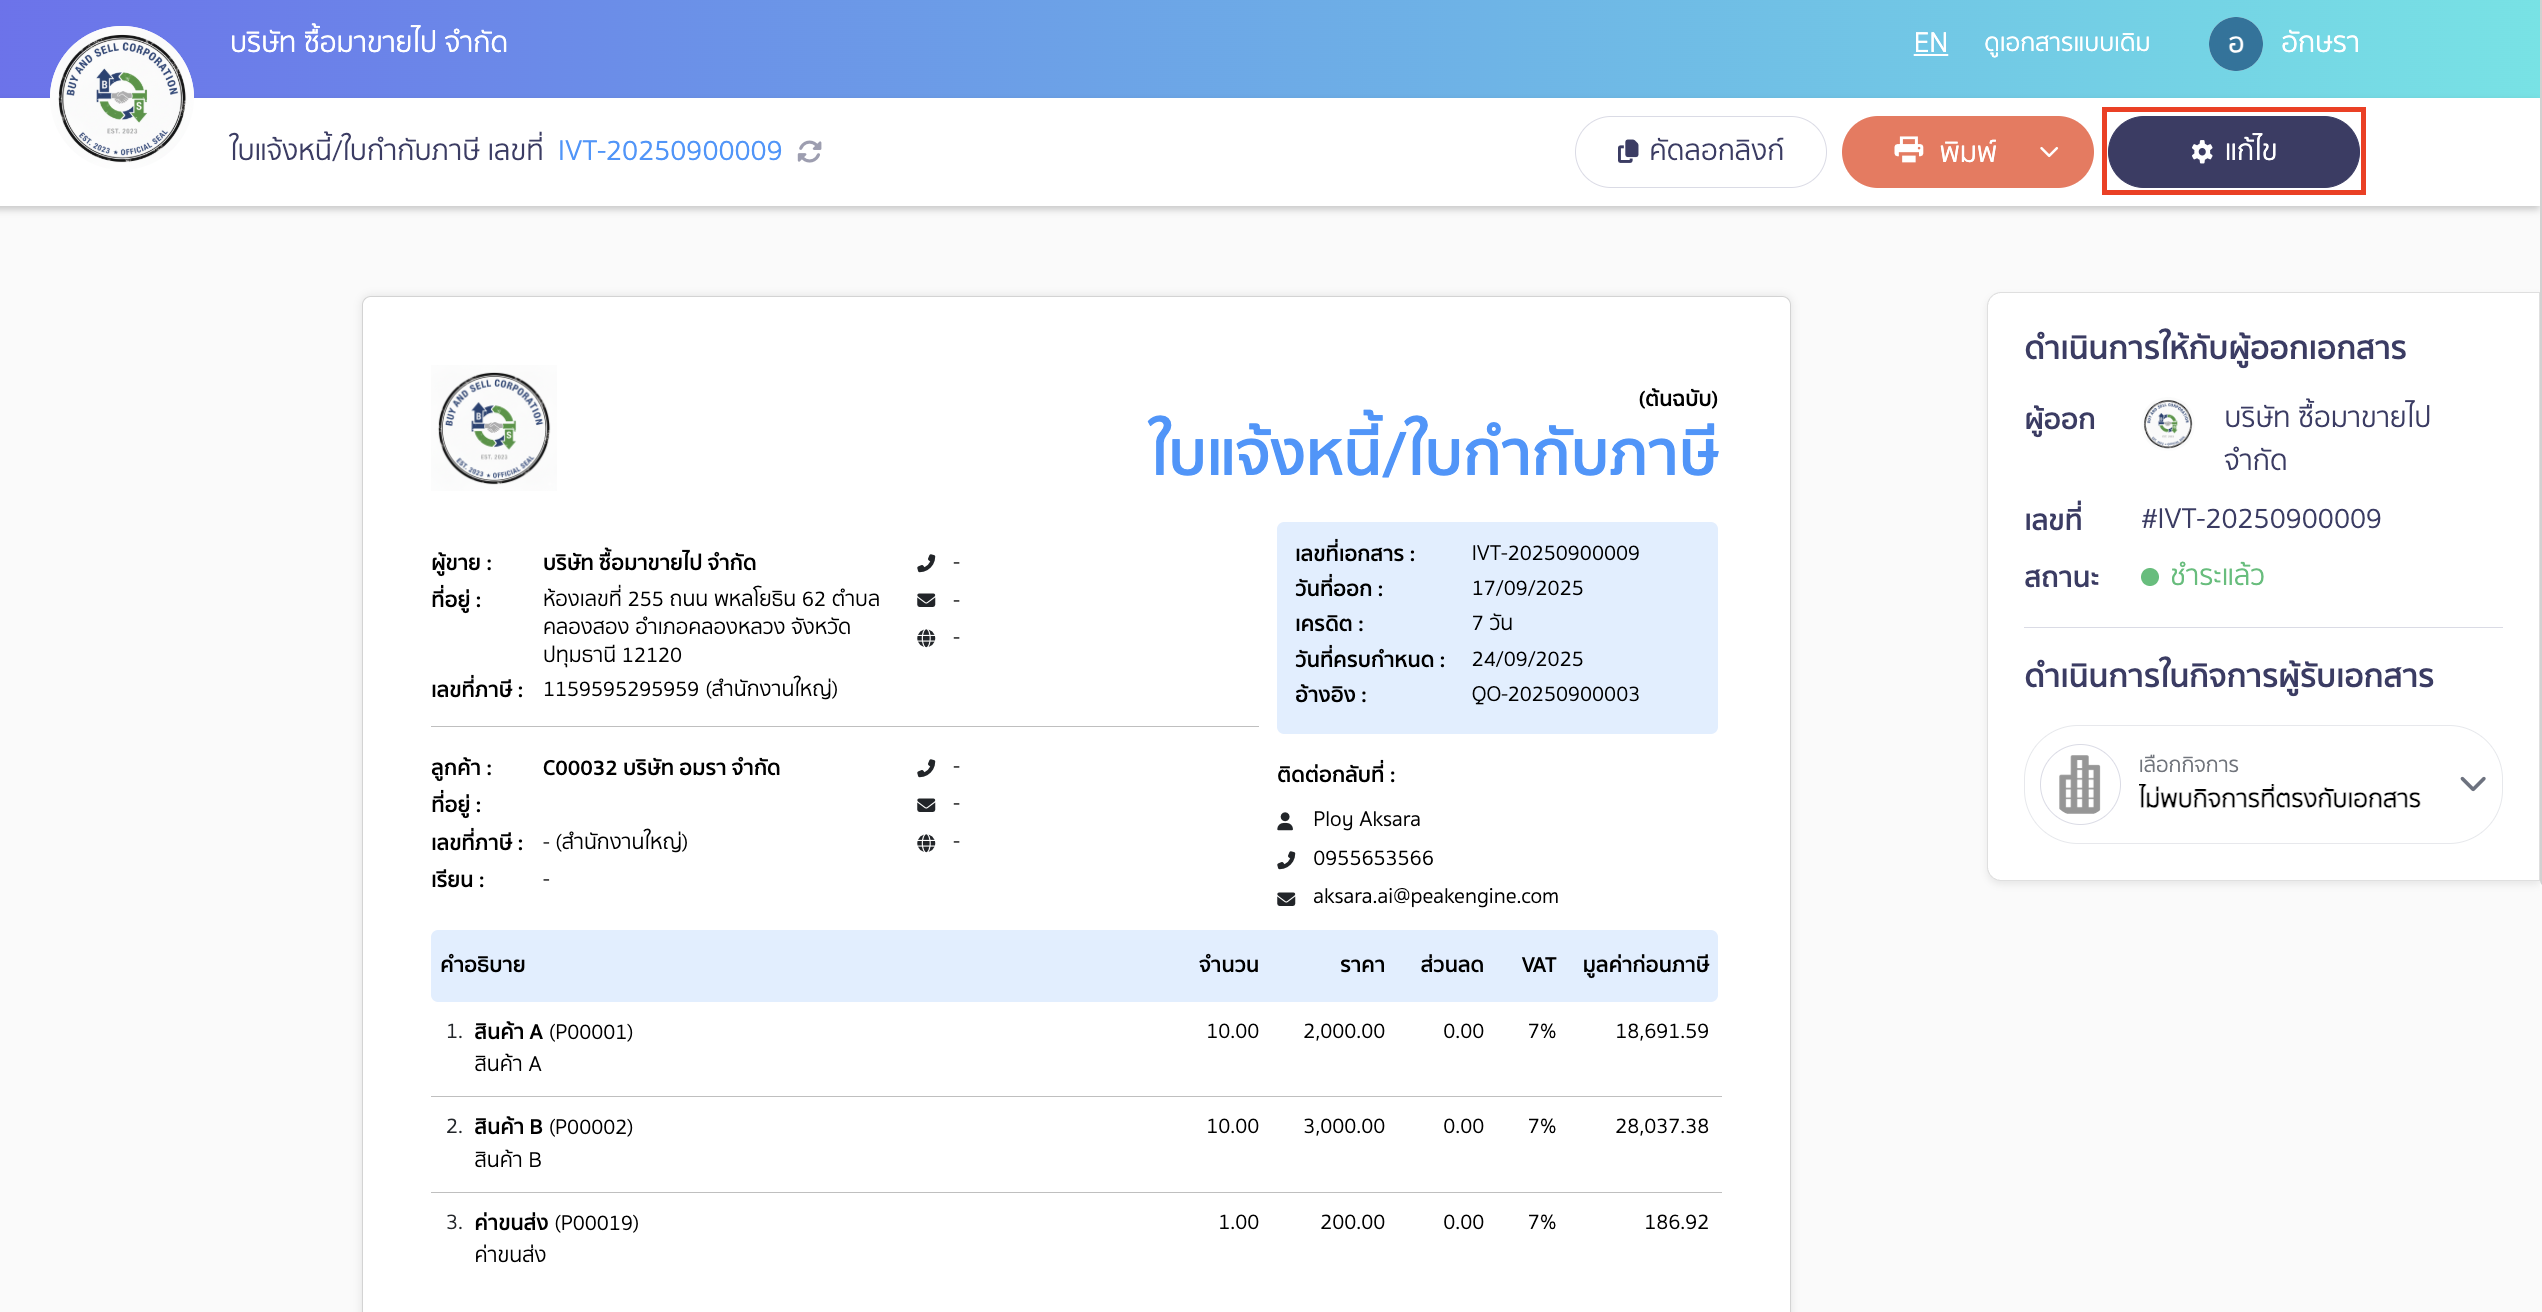Click the อักษรา user avatar circle
The image size is (2542, 1312).
(x=2236, y=43)
